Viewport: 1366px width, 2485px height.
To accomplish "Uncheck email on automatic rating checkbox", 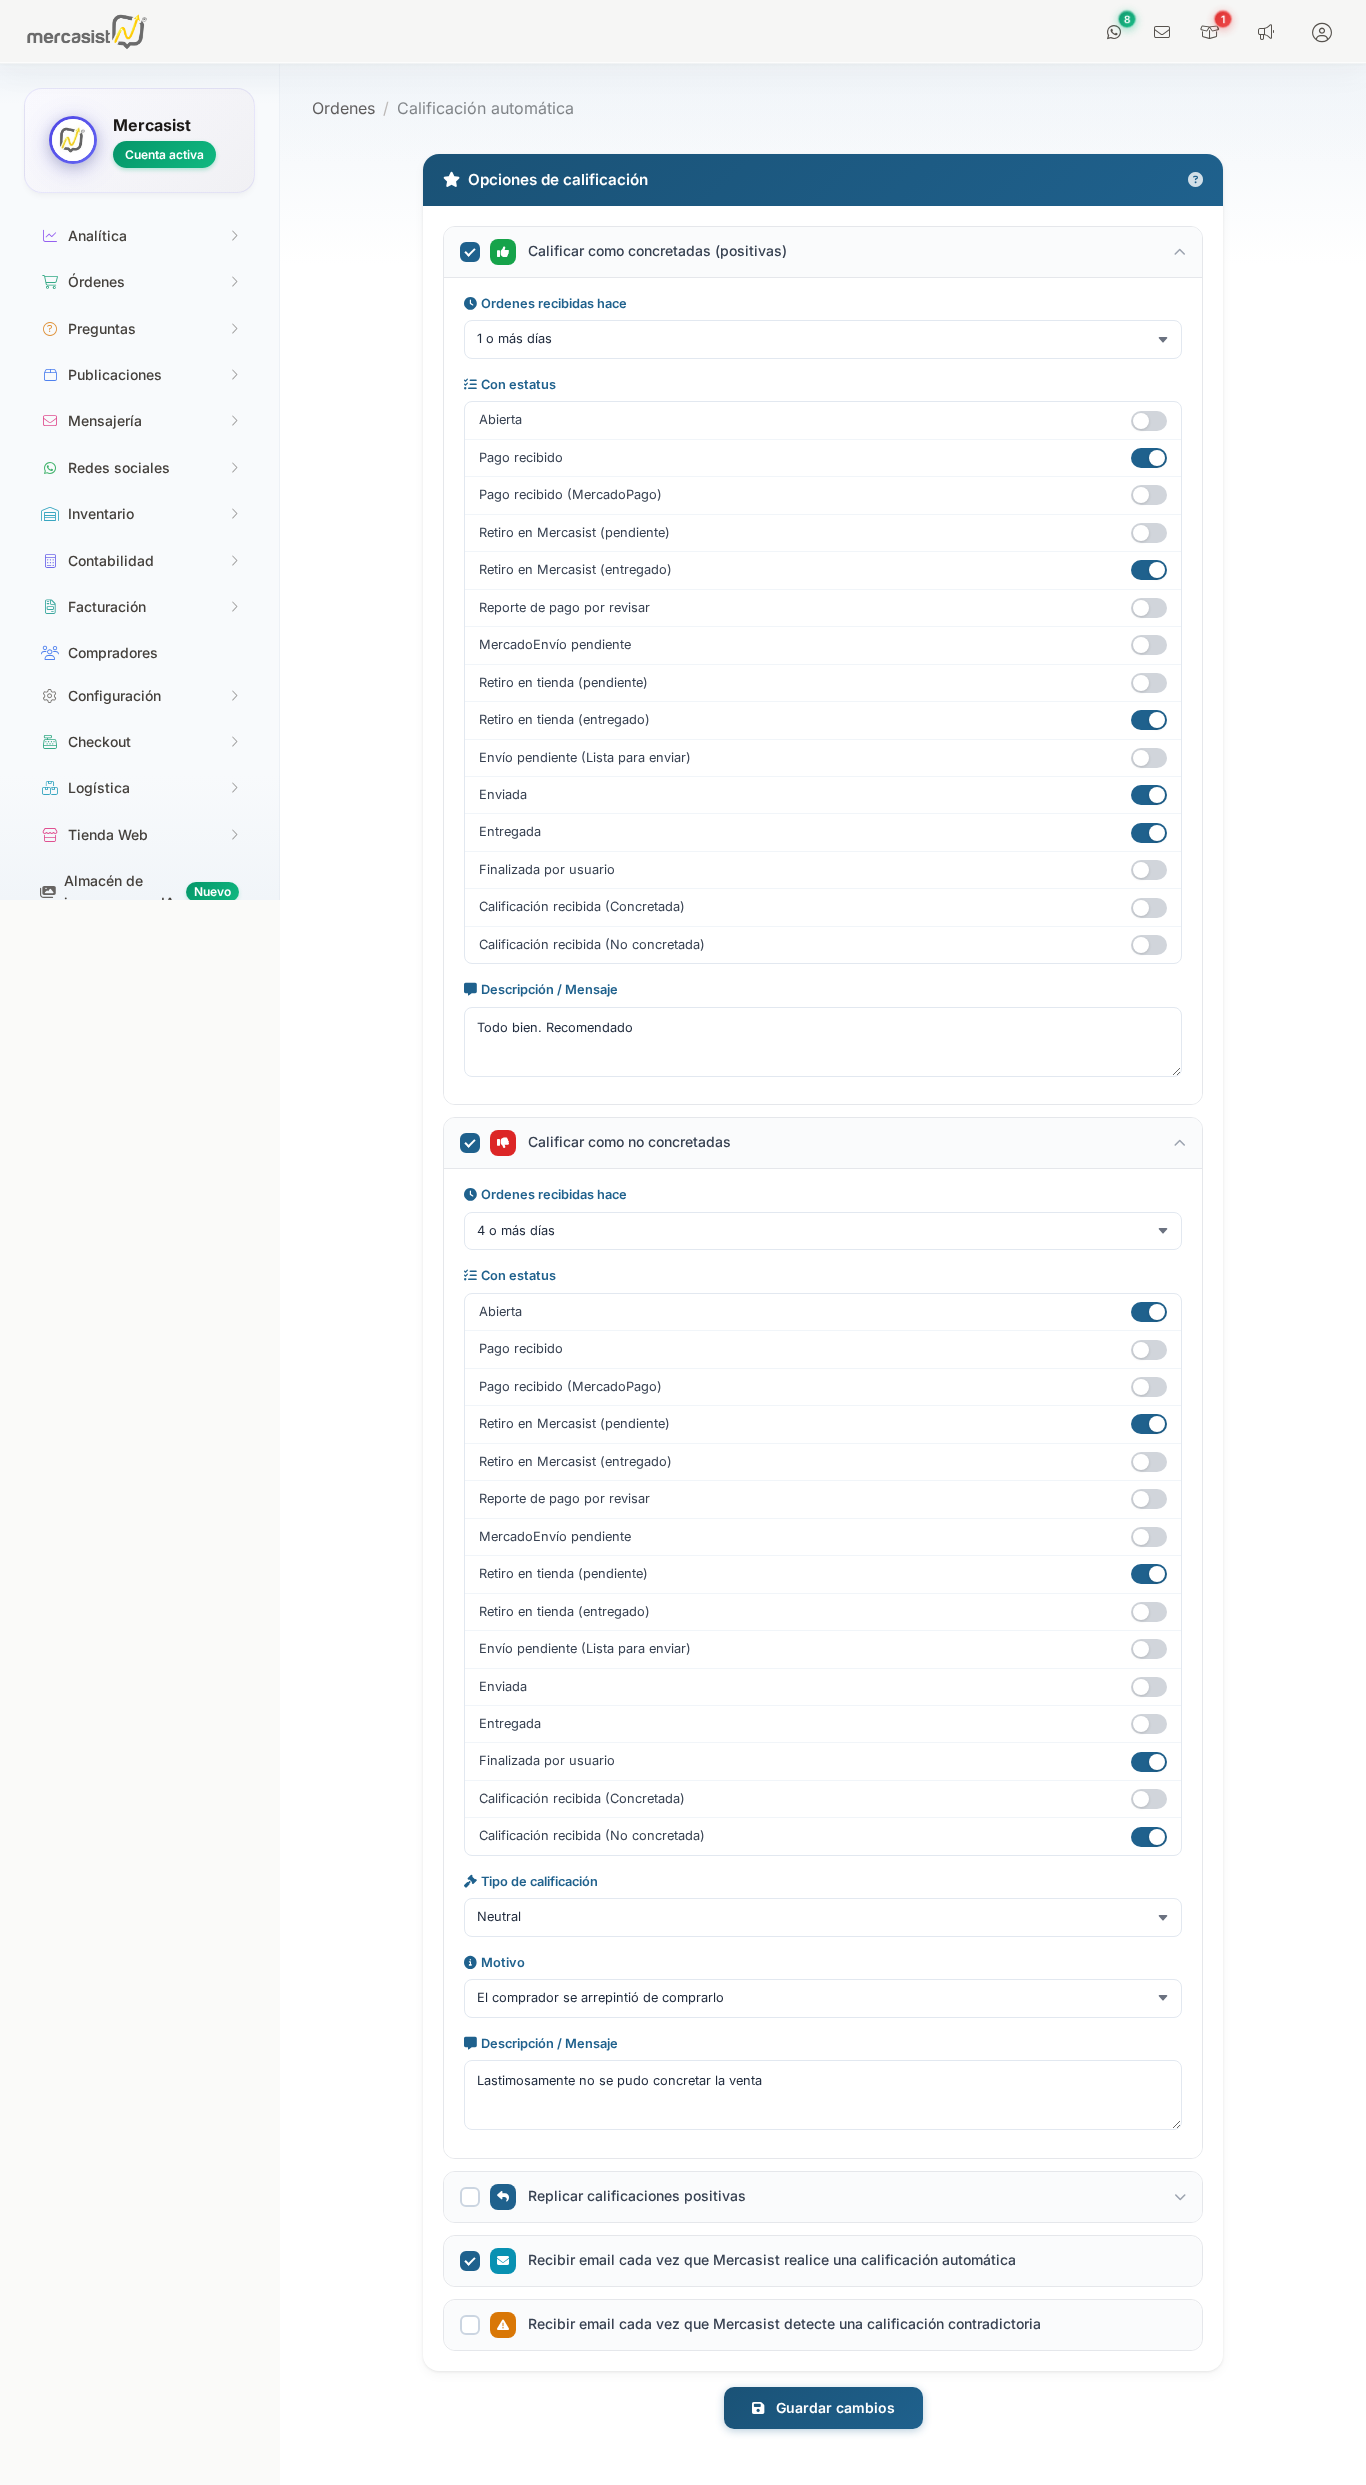I will click(470, 2261).
